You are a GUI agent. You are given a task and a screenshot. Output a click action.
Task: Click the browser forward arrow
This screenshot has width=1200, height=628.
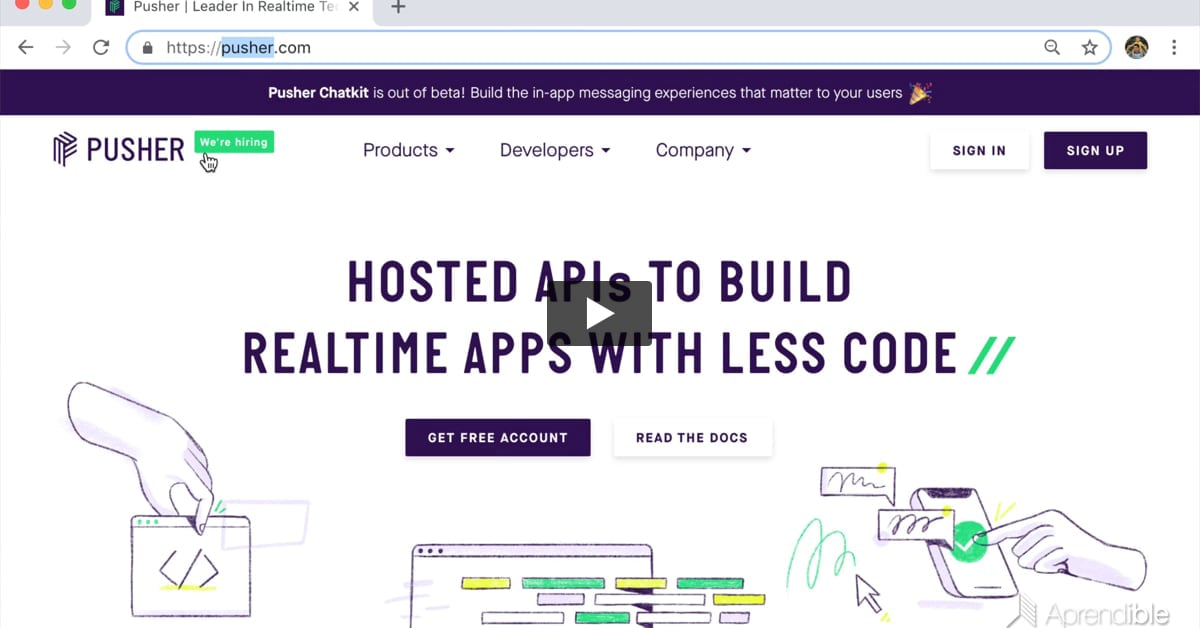[x=63, y=47]
